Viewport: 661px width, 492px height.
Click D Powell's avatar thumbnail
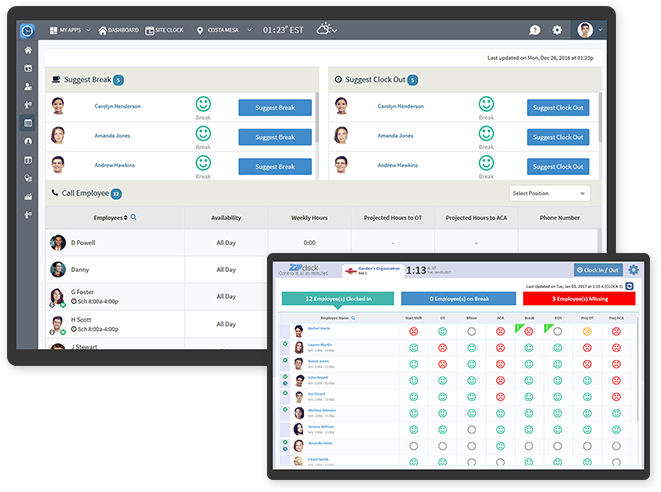tap(58, 243)
